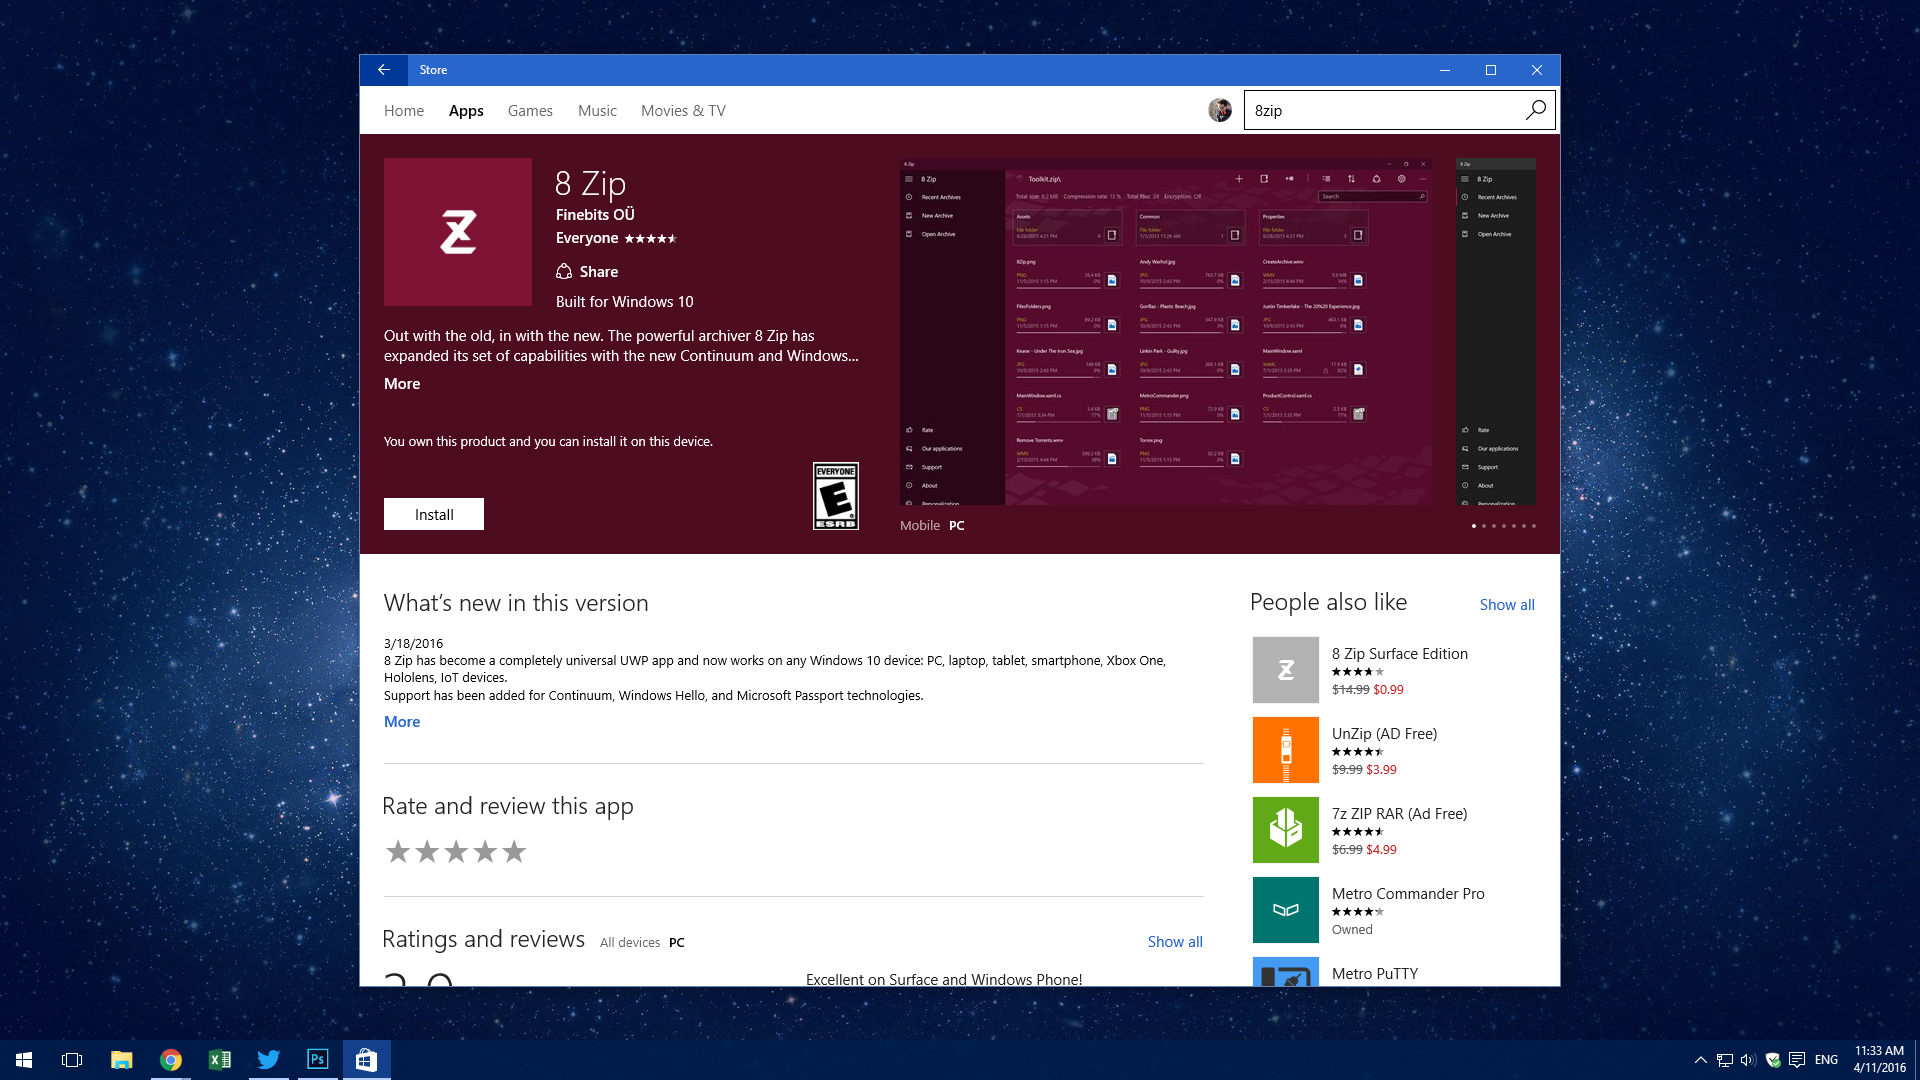Open 7z ZIP RAR green icon

[x=1286, y=830]
